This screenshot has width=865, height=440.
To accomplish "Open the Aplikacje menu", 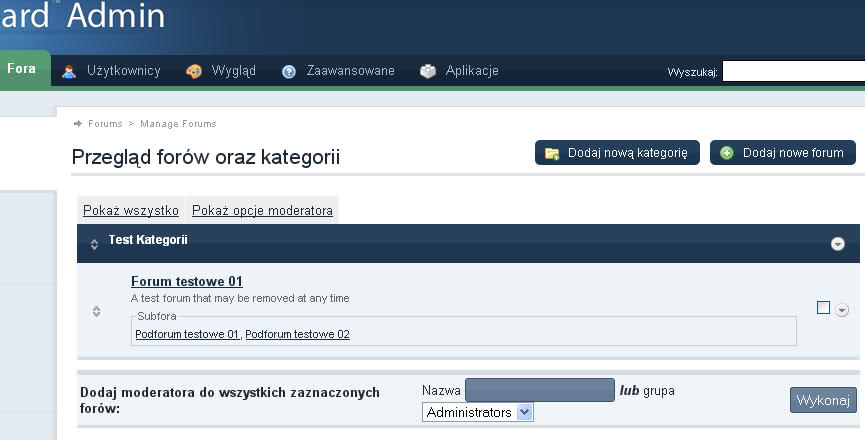I will pyautogui.click(x=472, y=71).
